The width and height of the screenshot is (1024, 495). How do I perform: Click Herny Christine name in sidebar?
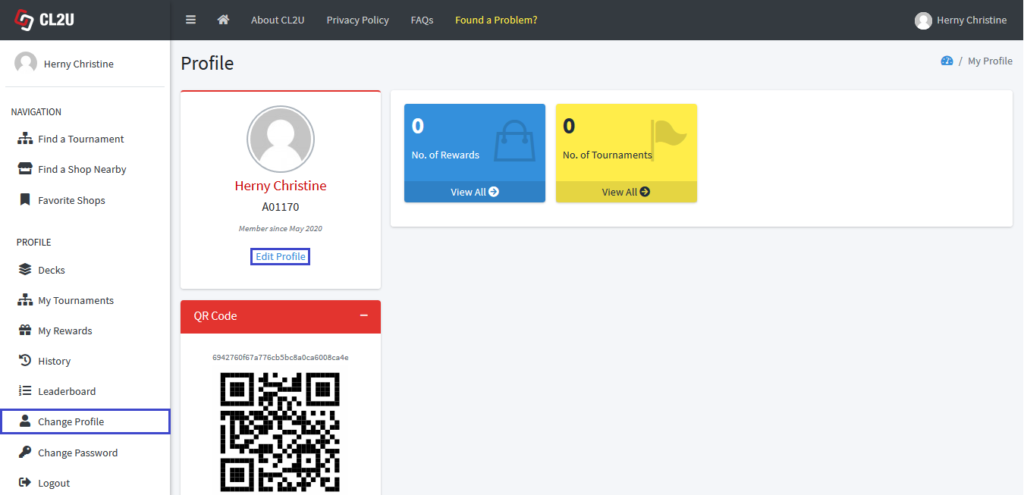[79, 64]
